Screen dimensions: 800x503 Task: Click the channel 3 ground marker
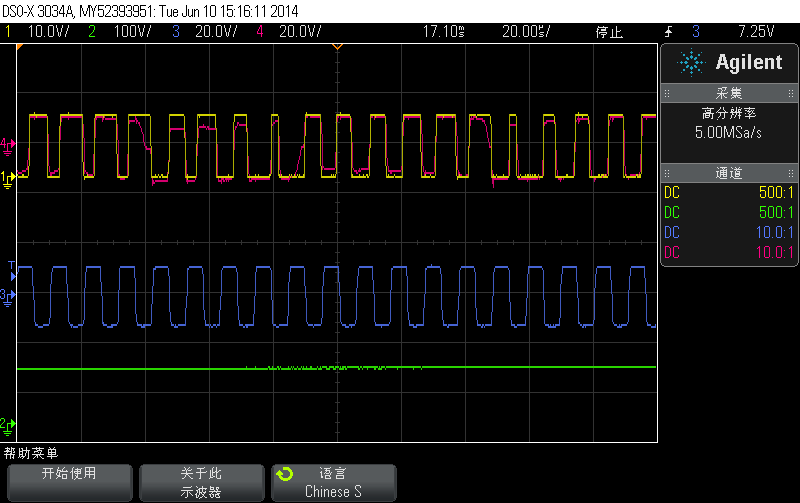8,297
